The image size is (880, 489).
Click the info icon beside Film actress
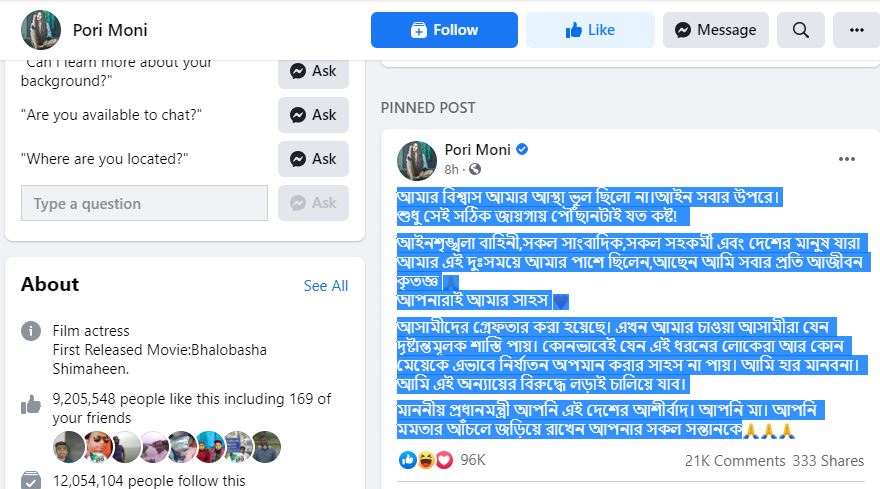point(33,331)
